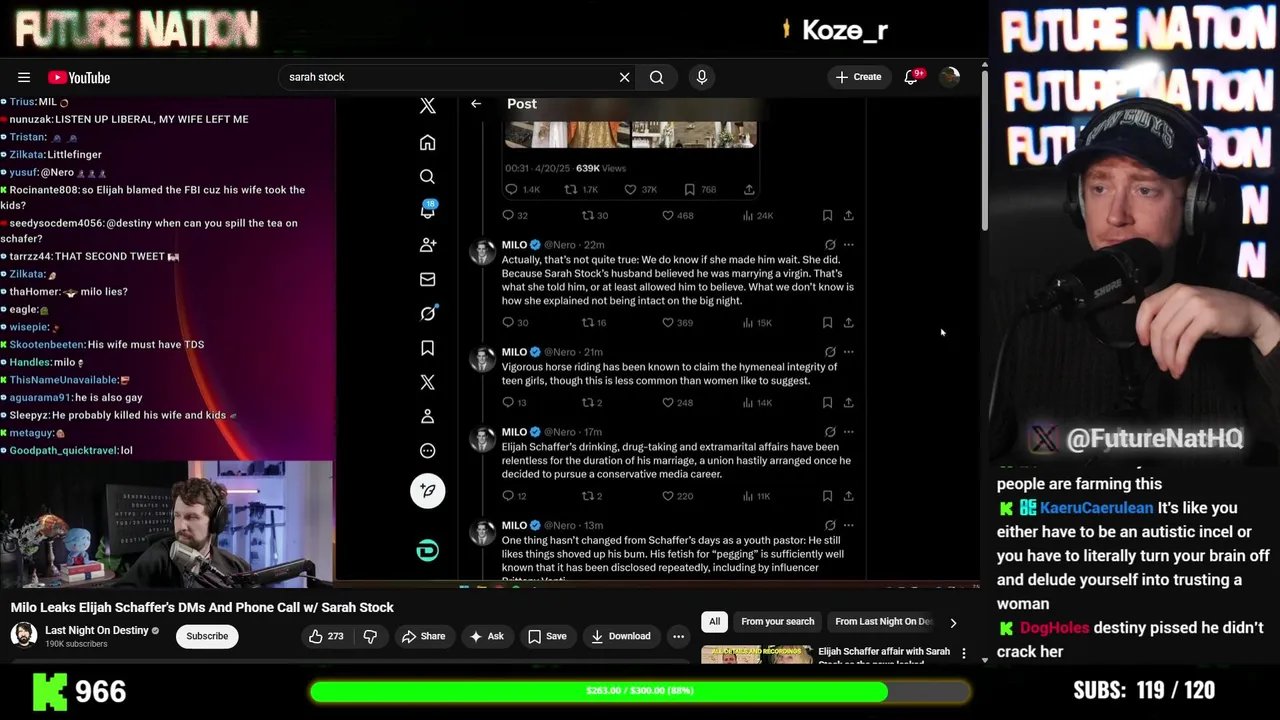Open X Bookmarks icon in sidebar
Image resolution: width=1280 pixels, height=720 pixels.
point(427,348)
